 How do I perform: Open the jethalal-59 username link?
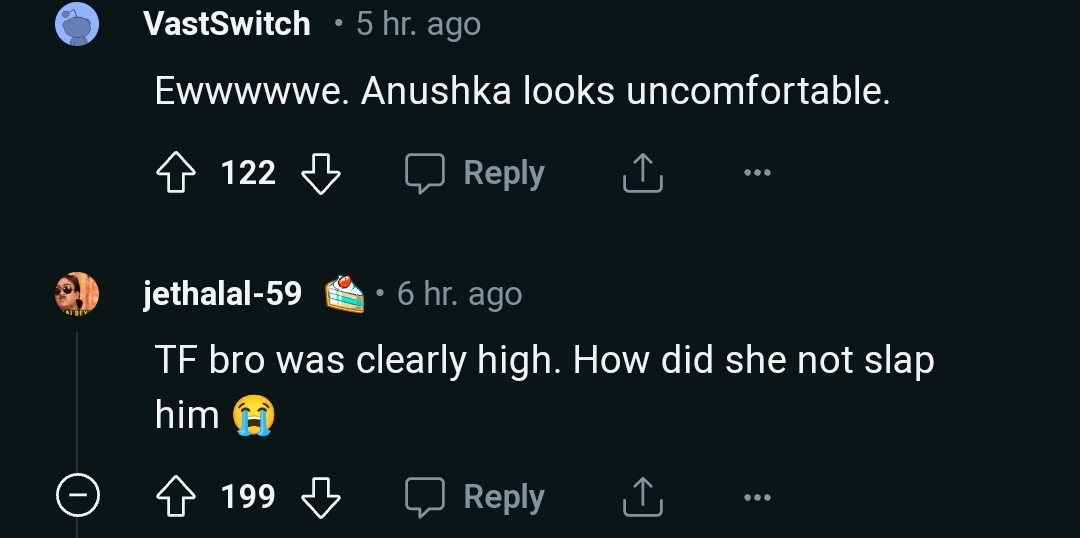click(223, 294)
